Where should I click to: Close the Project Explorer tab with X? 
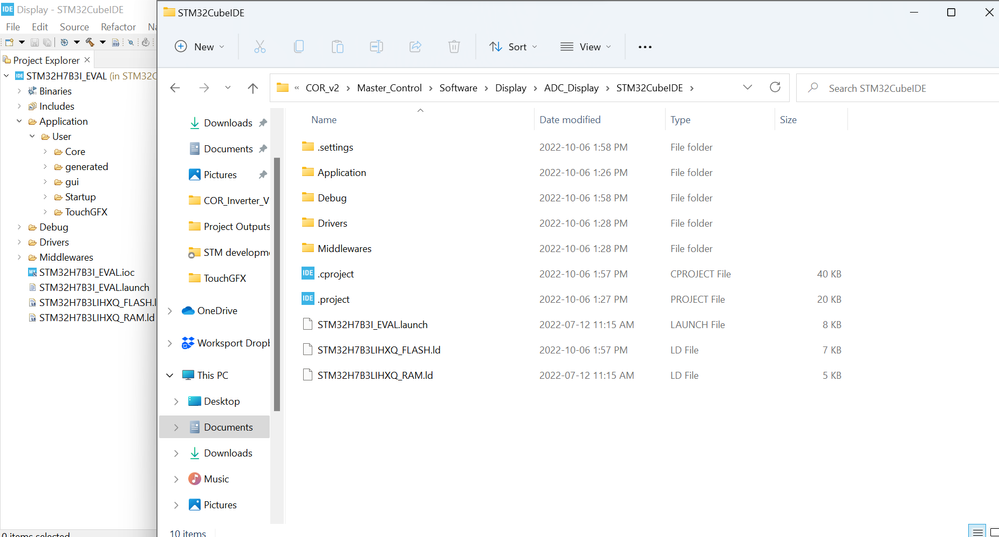[x=87, y=60]
